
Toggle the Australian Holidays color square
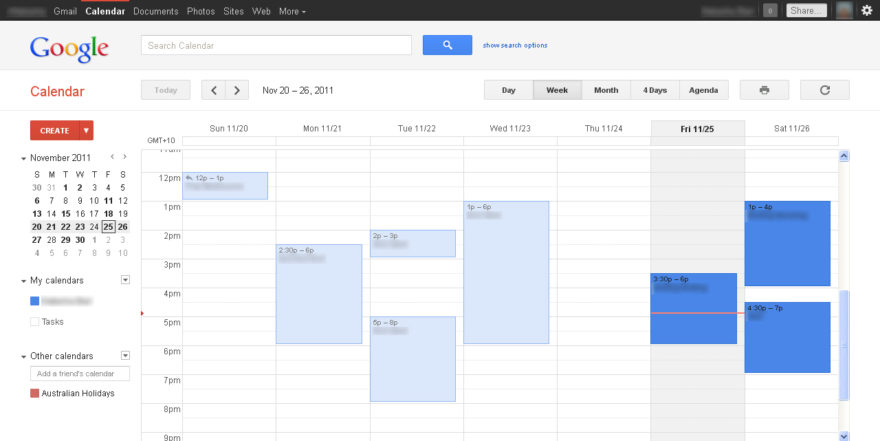(x=35, y=393)
